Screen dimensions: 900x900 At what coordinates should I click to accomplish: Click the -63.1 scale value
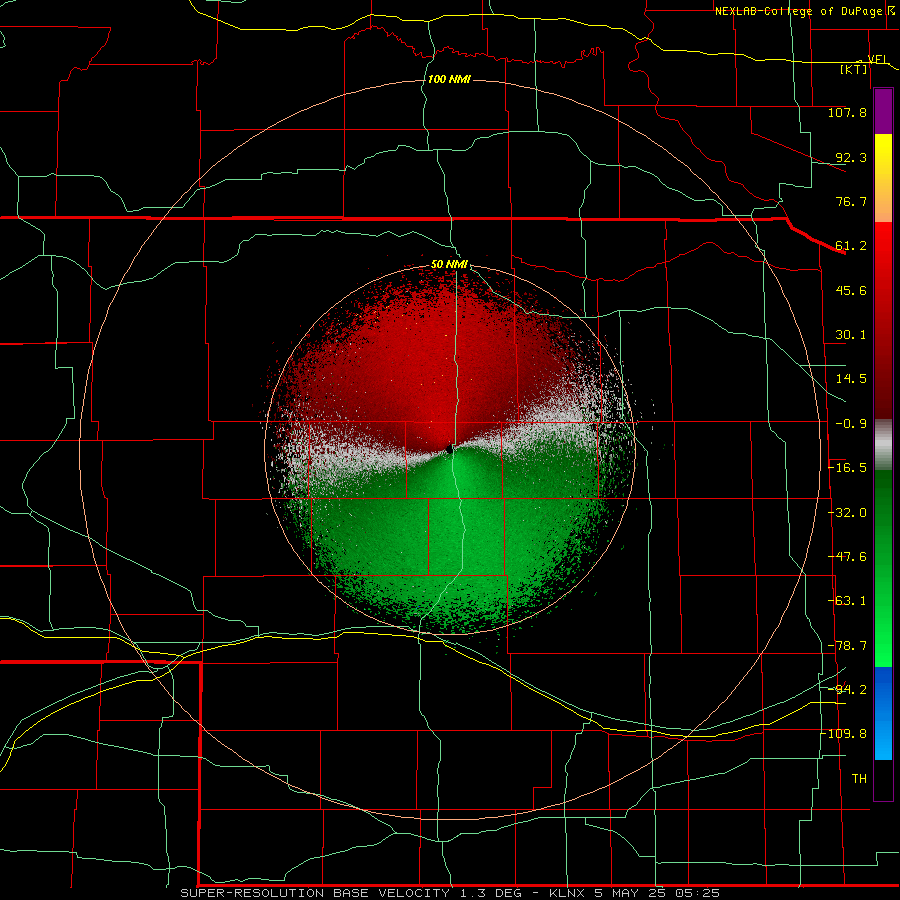(847, 601)
